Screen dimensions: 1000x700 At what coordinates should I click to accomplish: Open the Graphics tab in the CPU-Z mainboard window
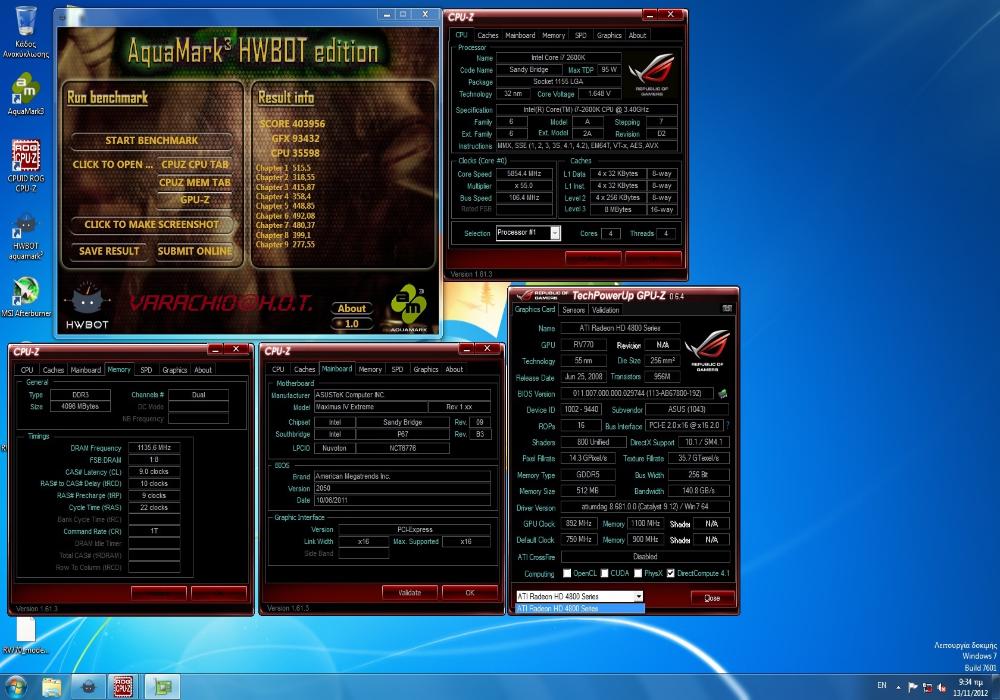[425, 369]
